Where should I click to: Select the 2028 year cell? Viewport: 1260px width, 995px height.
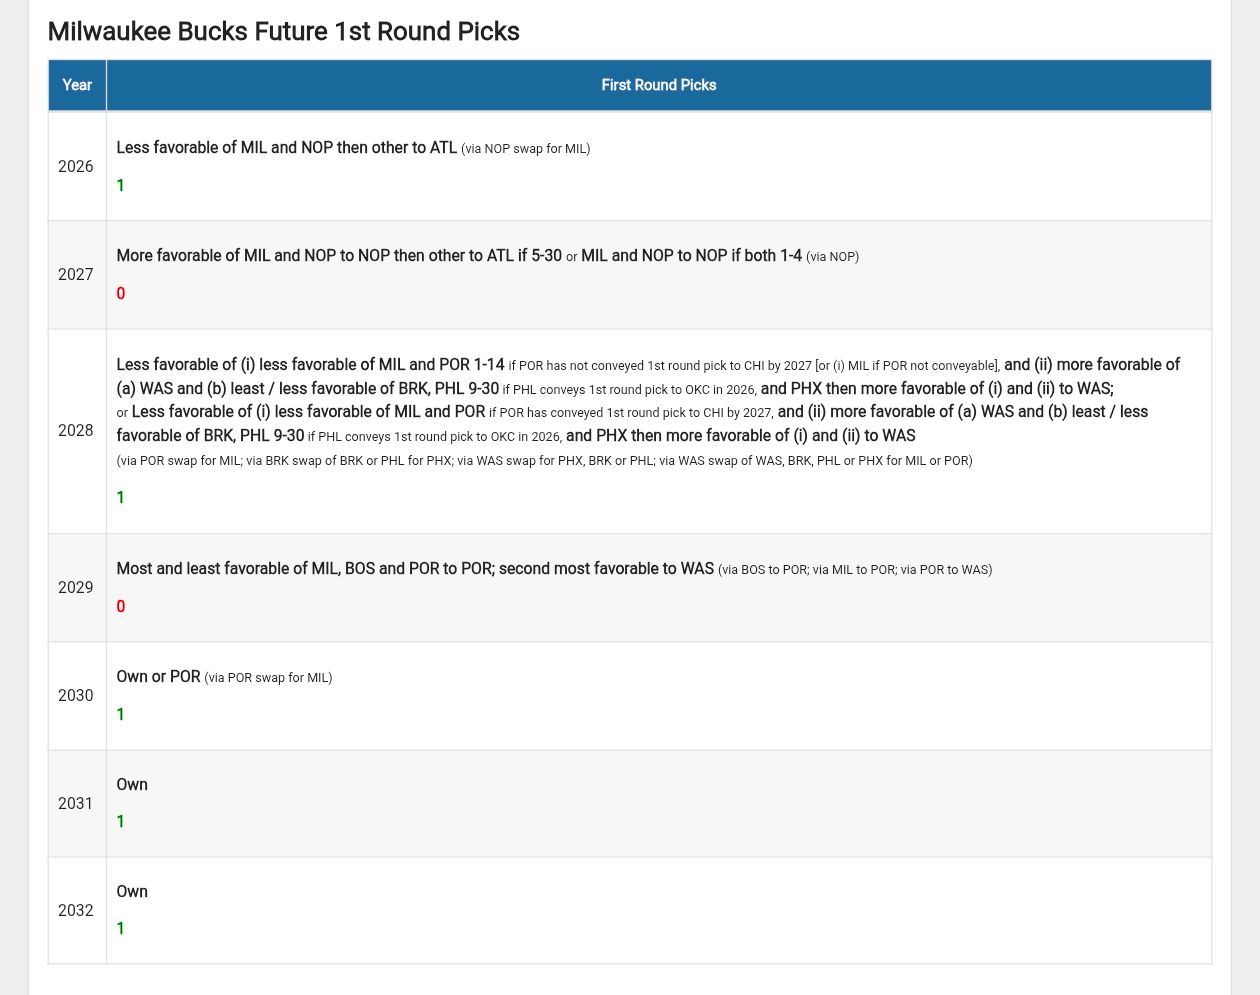coord(76,430)
